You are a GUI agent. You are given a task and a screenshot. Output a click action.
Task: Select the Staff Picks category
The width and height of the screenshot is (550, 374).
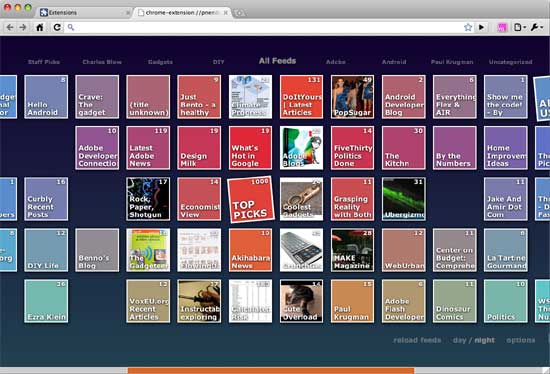click(44, 62)
